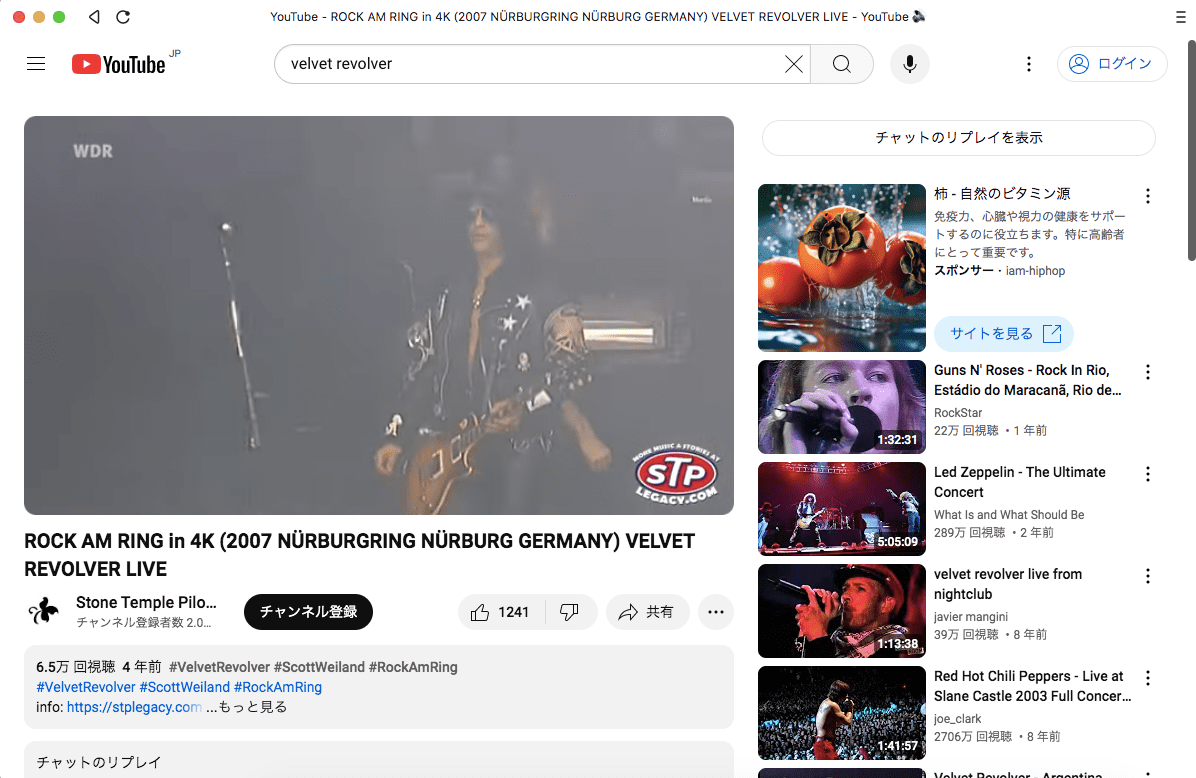
Task: Start voice search with microphone
Action: point(909,64)
